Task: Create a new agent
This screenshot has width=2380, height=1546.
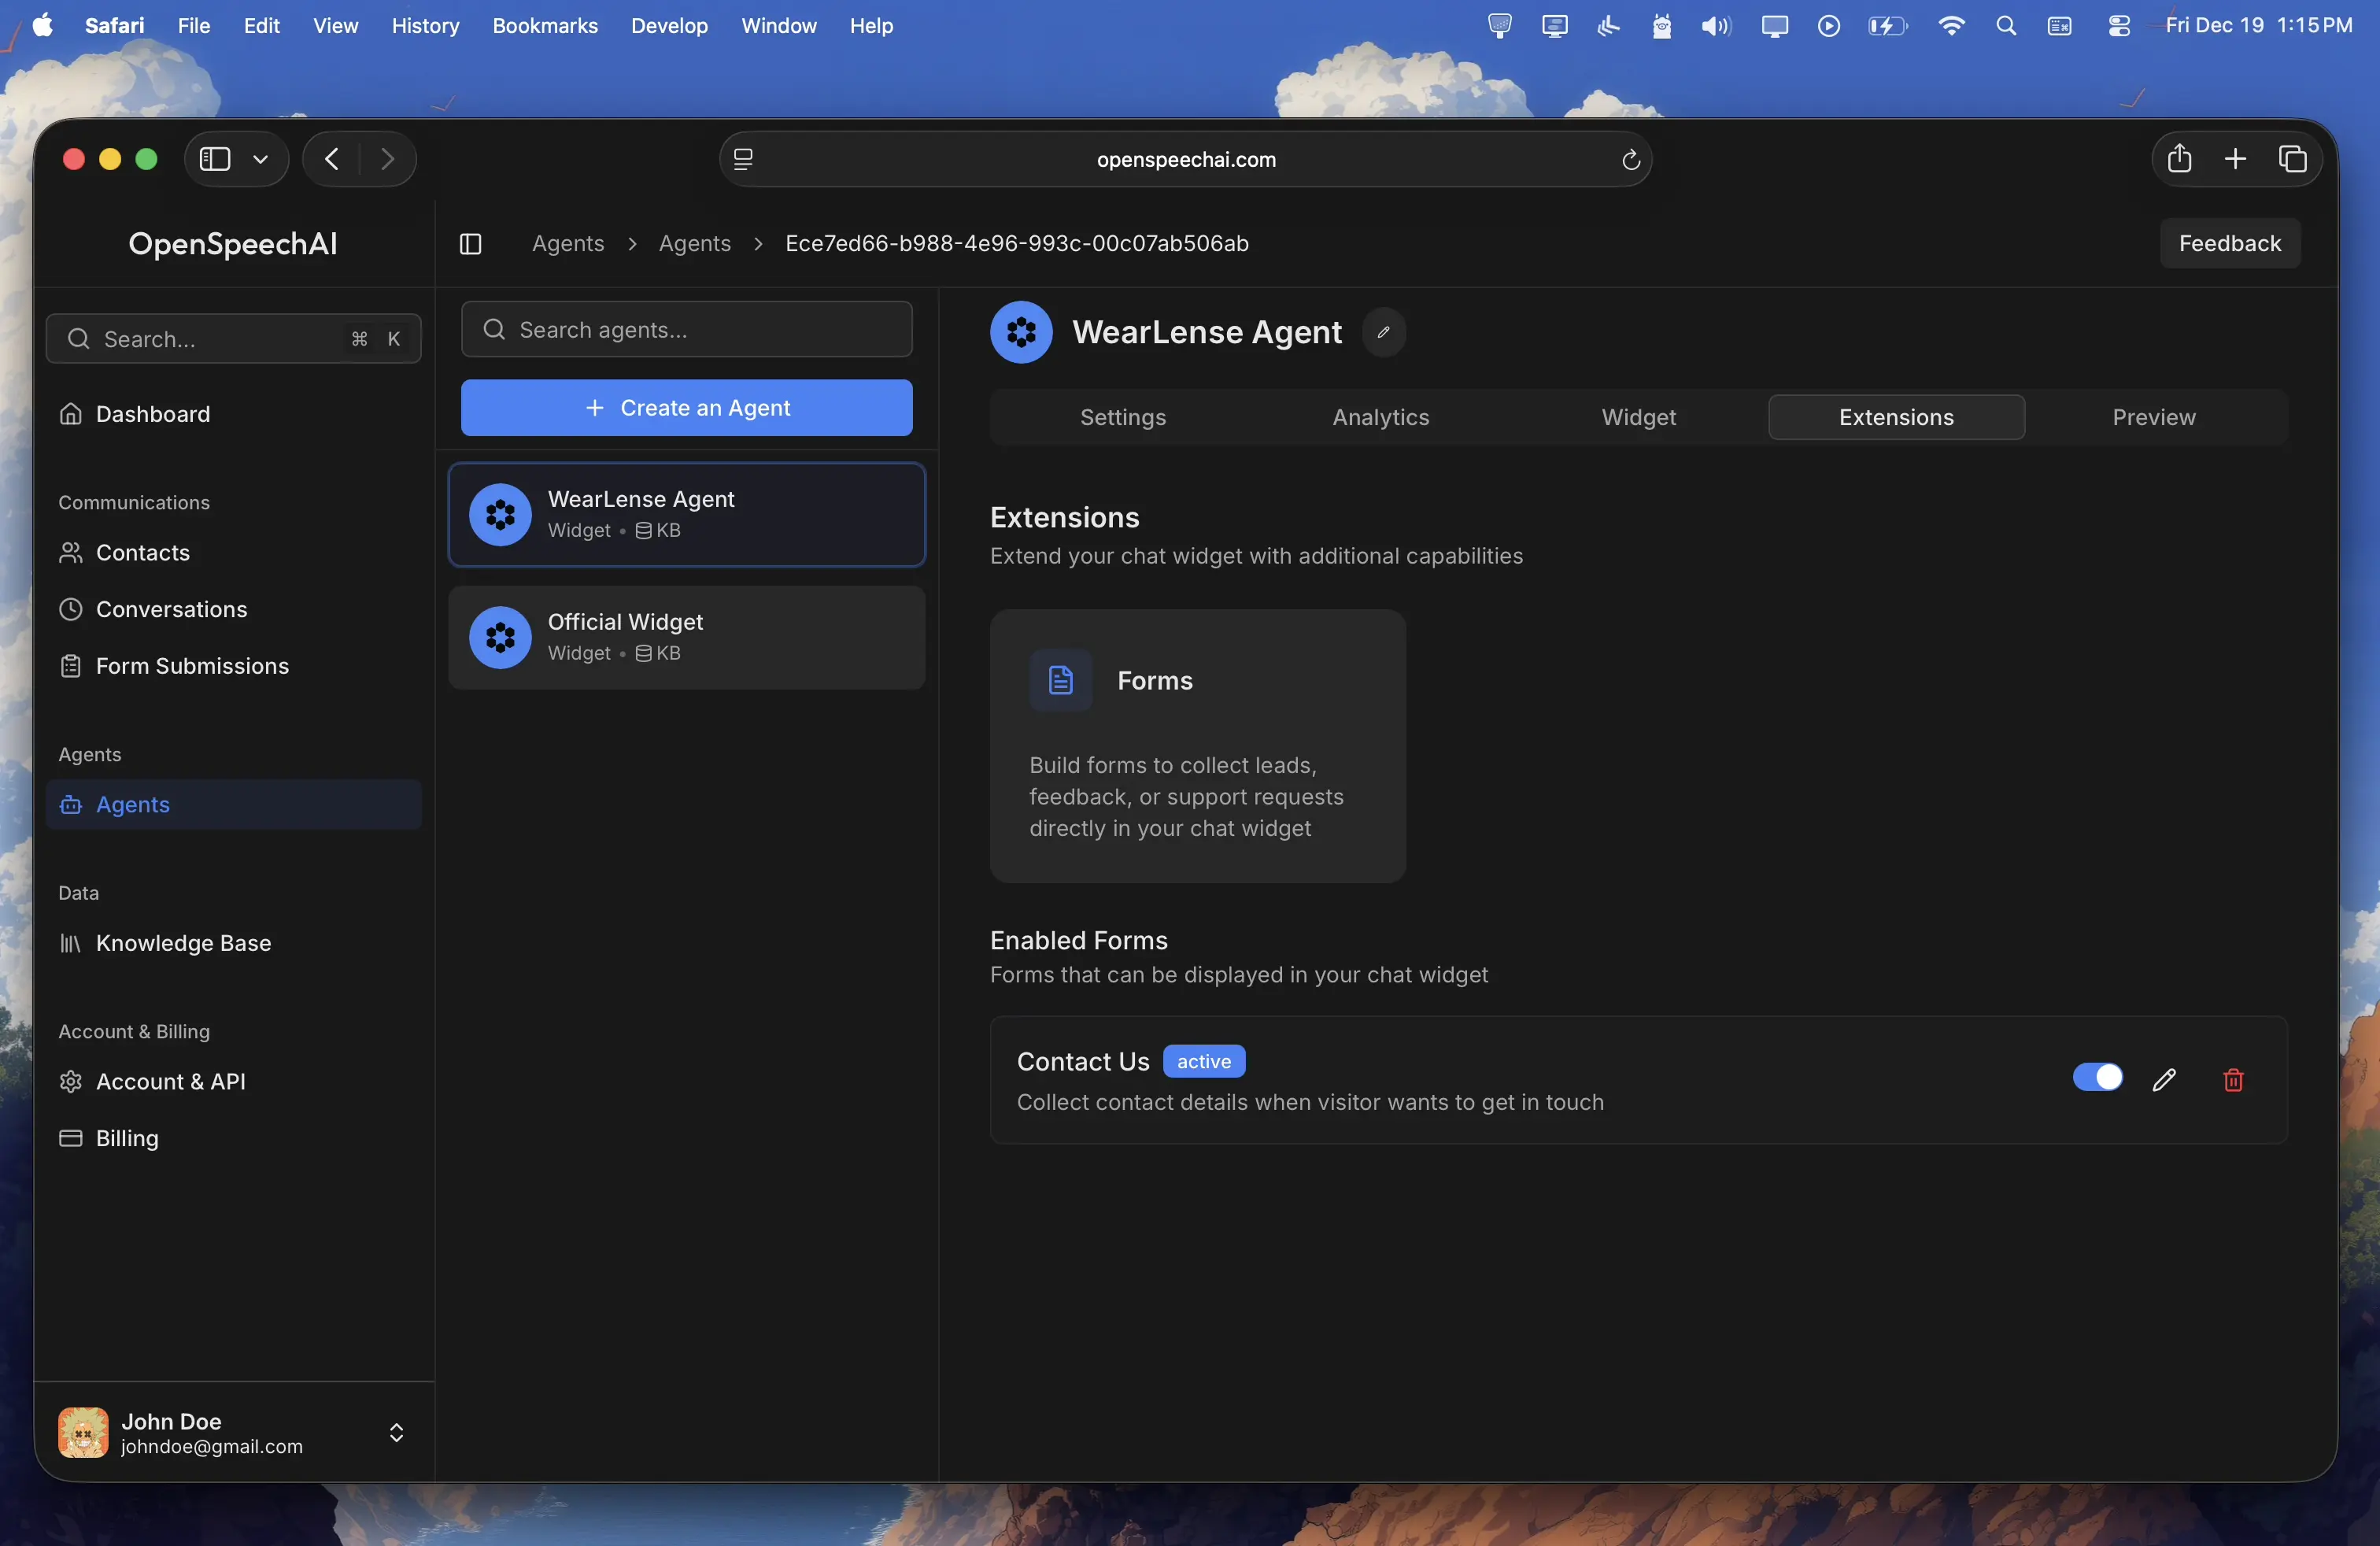Action: (686, 407)
